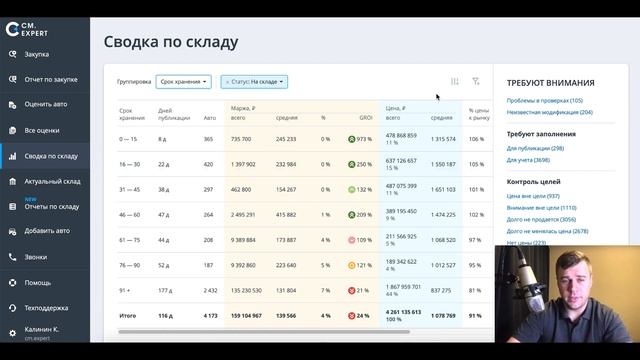Open Для учета (3698) link
640x360 pixels.
(528, 160)
